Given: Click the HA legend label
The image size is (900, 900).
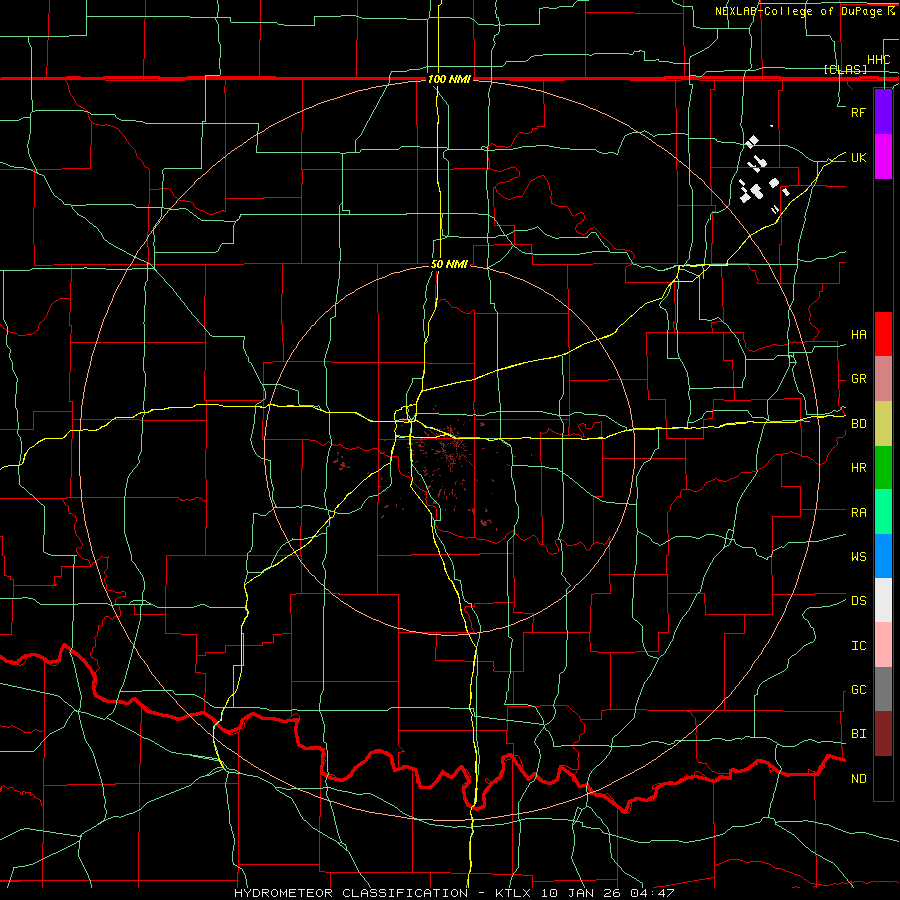Looking at the screenshot, I should tap(858, 335).
